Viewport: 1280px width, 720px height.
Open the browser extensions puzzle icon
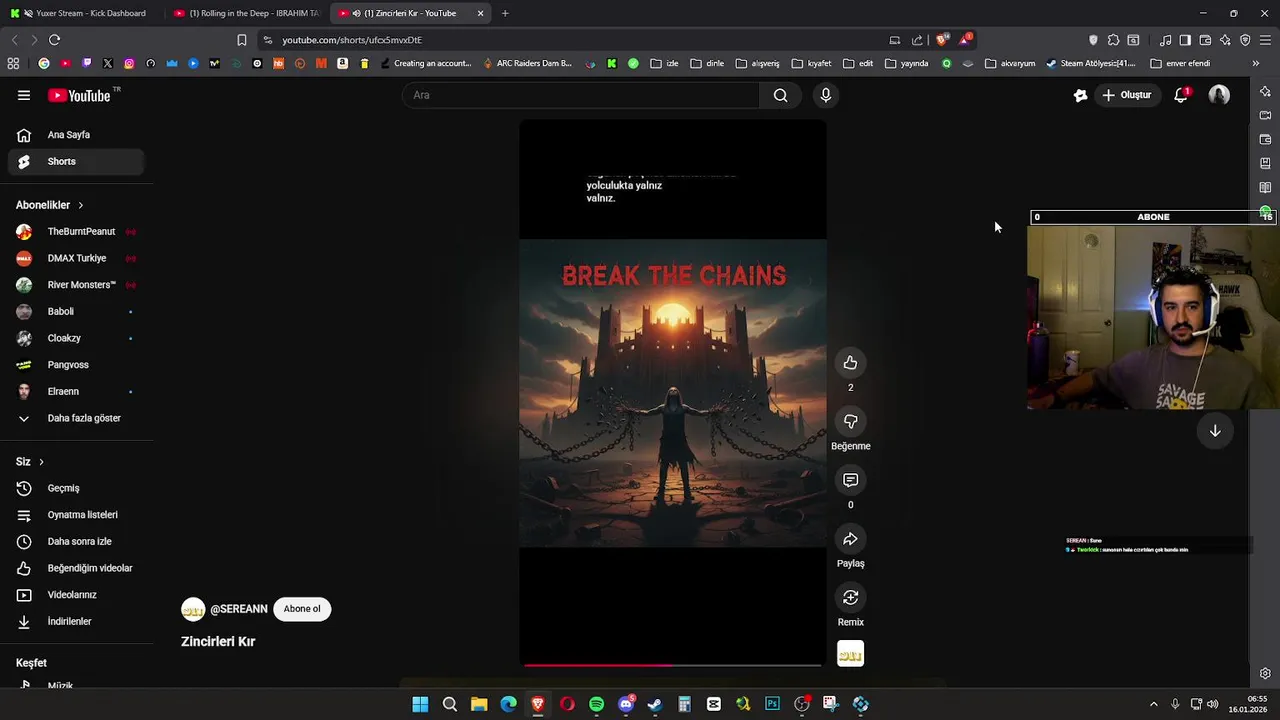pyautogui.click(x=1113, y=40)
